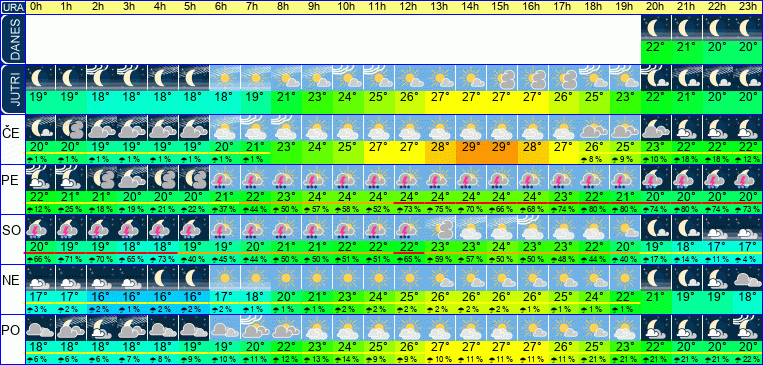Click the 12h column header

point(410,7)
